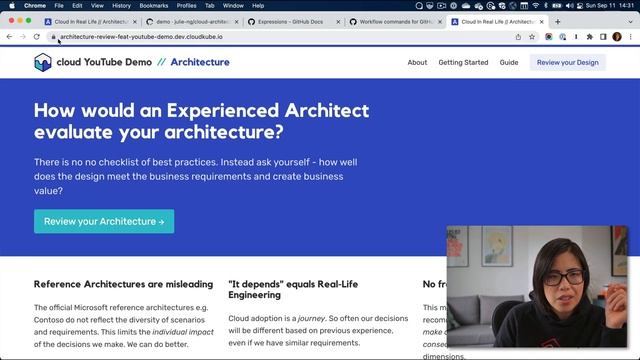Click the Wi-Fi status icon
This screenshot has width=640, height=360.
536,6
